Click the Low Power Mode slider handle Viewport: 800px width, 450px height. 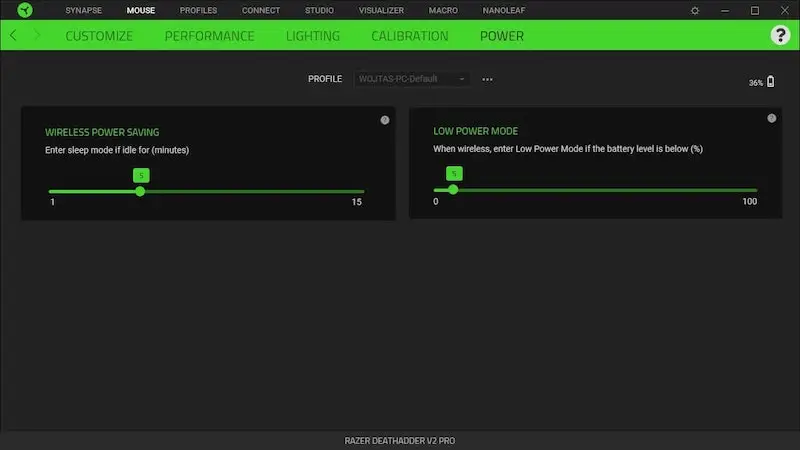[x=453, y=190]
